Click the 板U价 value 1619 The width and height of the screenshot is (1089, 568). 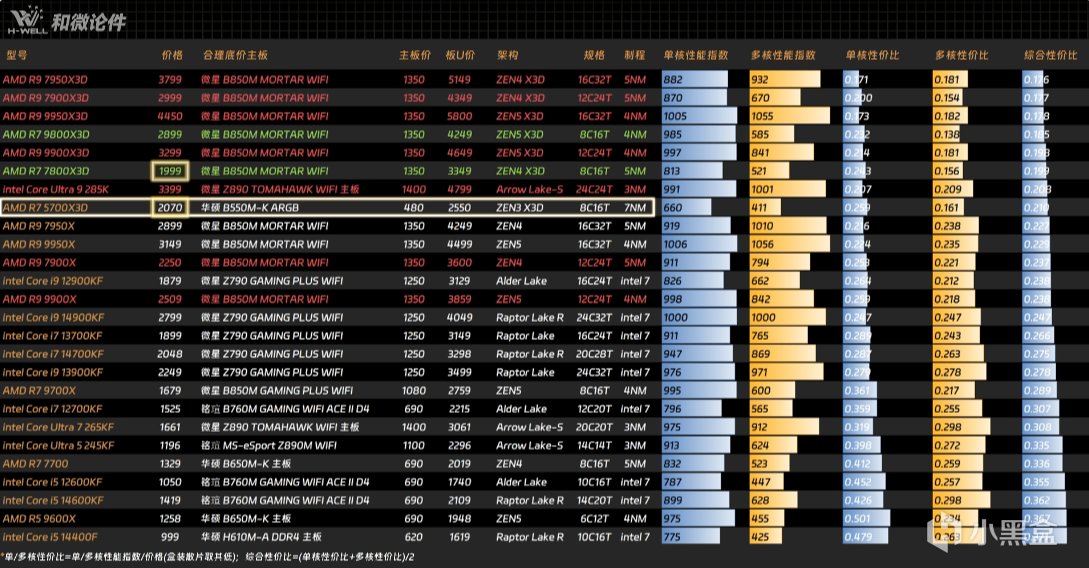click(x=459, y=537)
